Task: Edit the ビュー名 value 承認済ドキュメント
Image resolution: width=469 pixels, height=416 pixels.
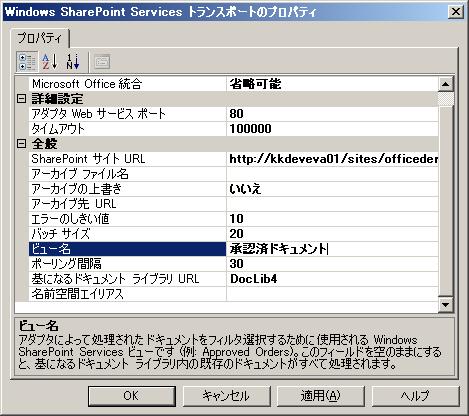Action: 332,249
